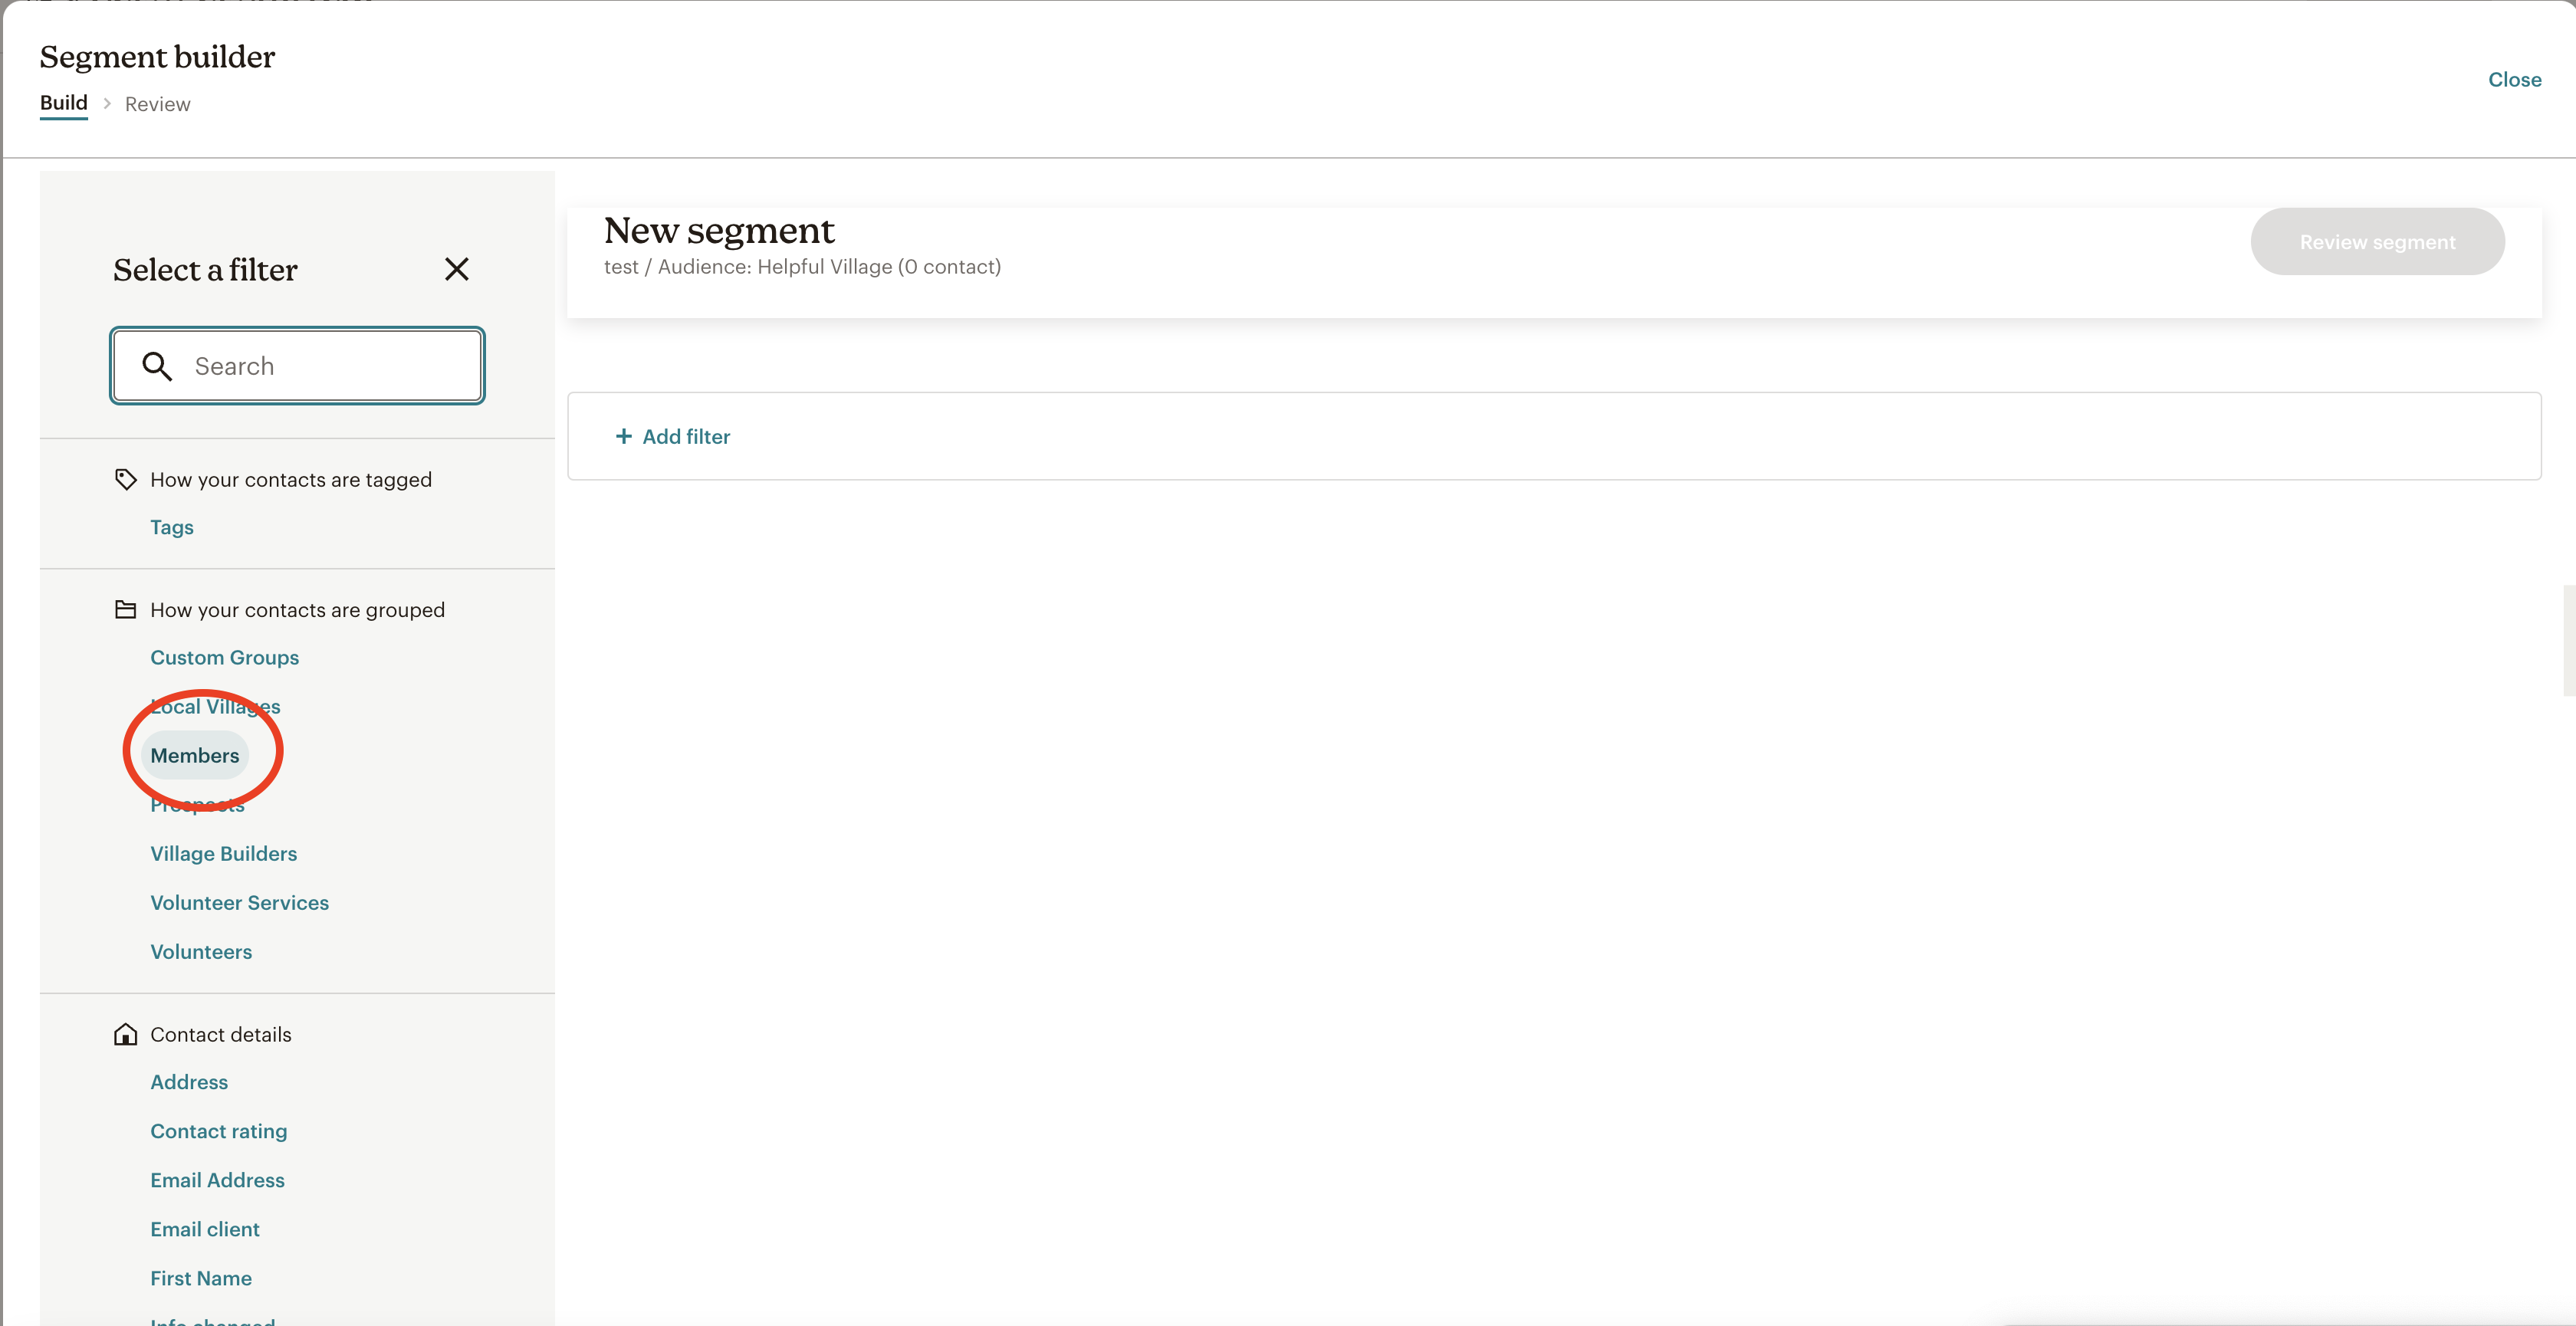Viewport: 2576px width, 1326px height.
Task: Choose the Volunteer Services filter
Action: 239,902
